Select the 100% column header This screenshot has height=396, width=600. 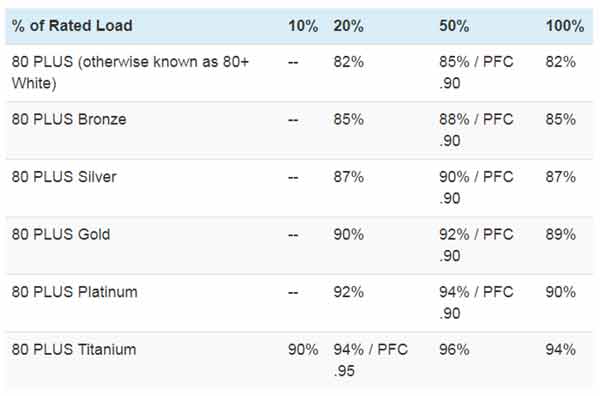(565, 26)
